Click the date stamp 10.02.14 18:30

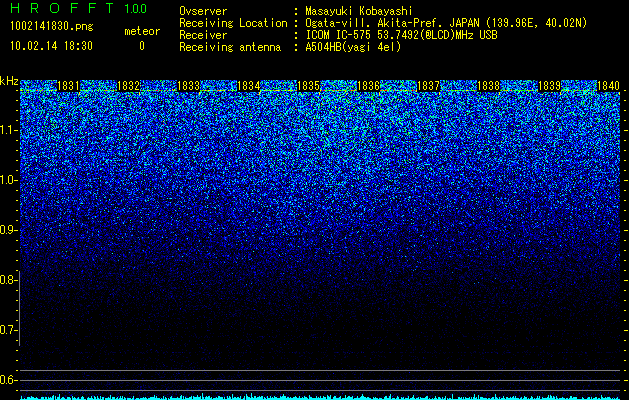click(51, 46)
